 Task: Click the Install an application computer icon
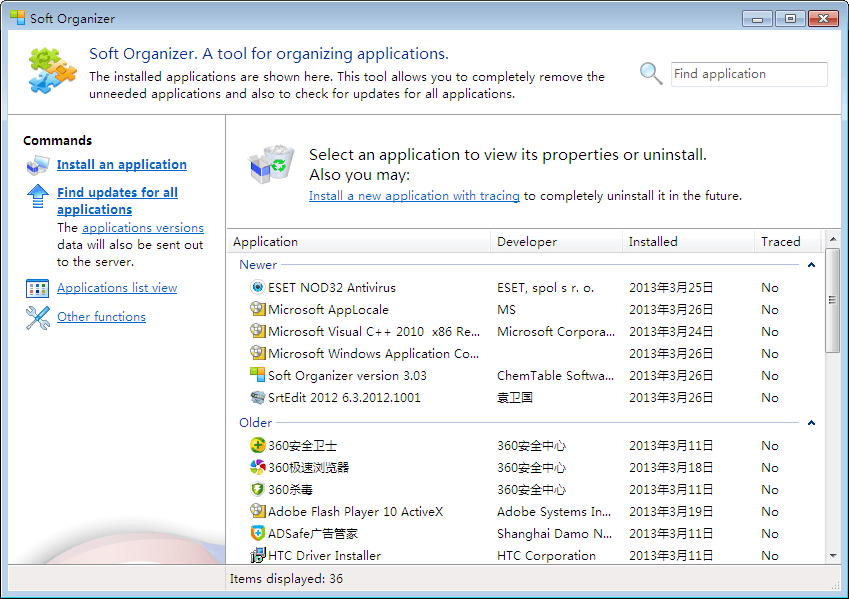(x=38, y=165)
